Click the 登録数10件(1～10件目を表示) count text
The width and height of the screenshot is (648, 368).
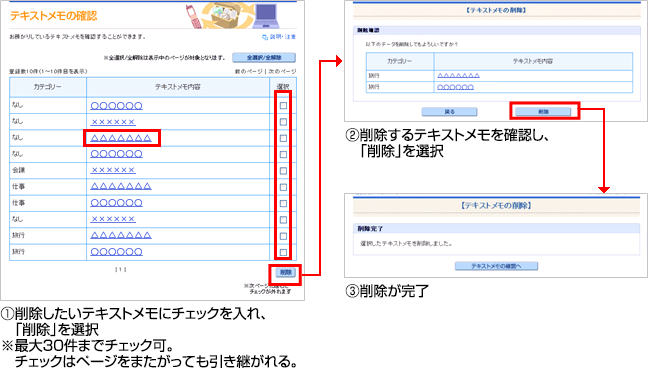tap(48, 72)
